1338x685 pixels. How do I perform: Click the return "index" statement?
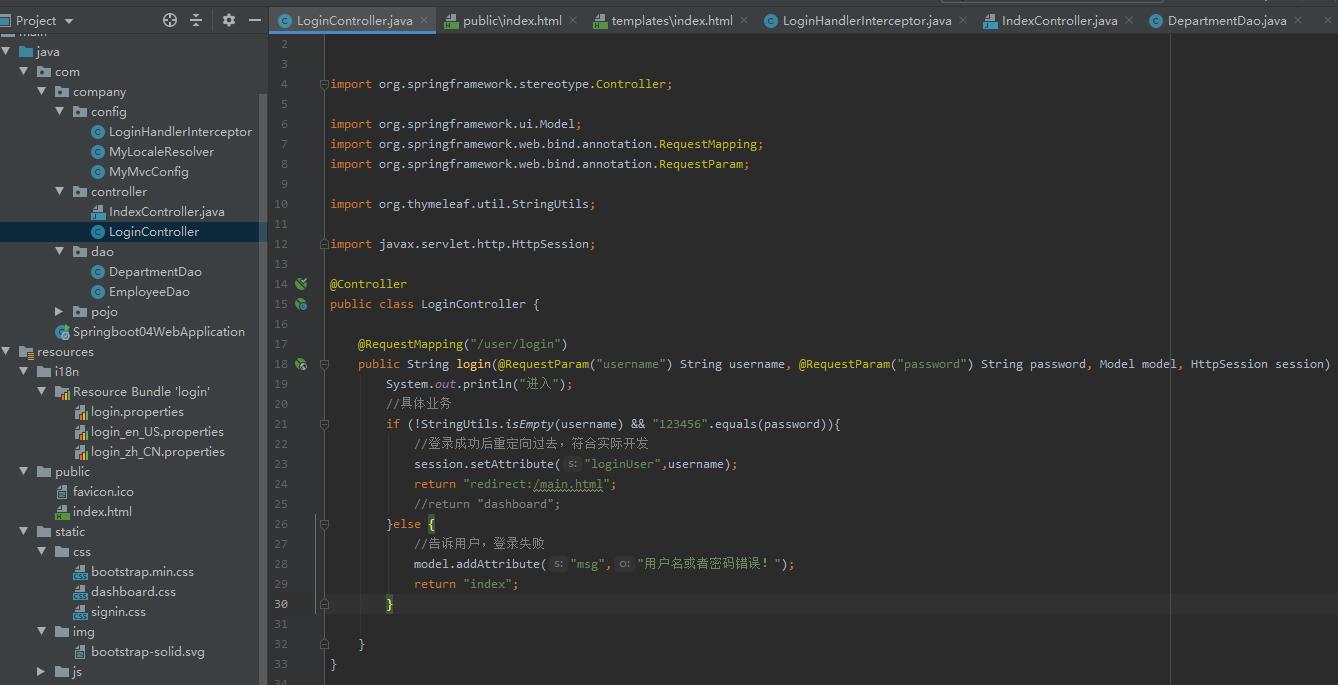[x=467, y=584]
